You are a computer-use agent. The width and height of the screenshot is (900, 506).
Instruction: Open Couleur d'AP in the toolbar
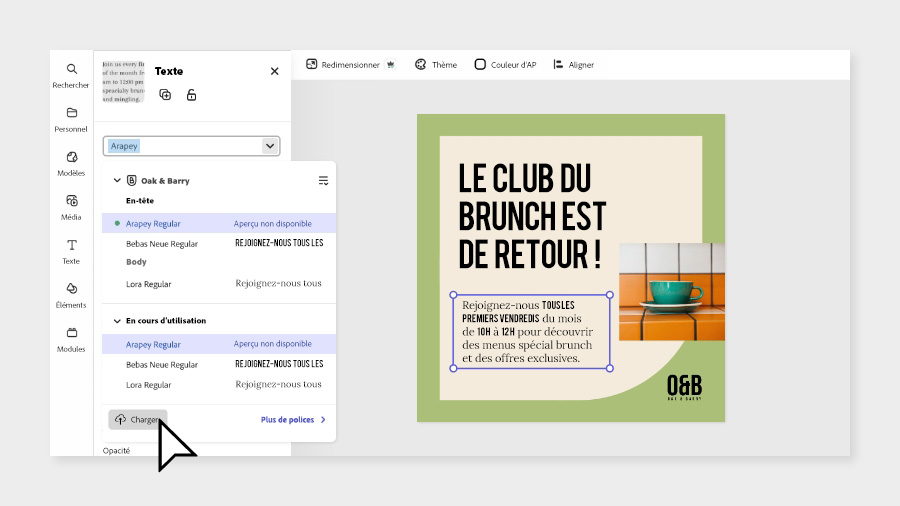[506, 65]
